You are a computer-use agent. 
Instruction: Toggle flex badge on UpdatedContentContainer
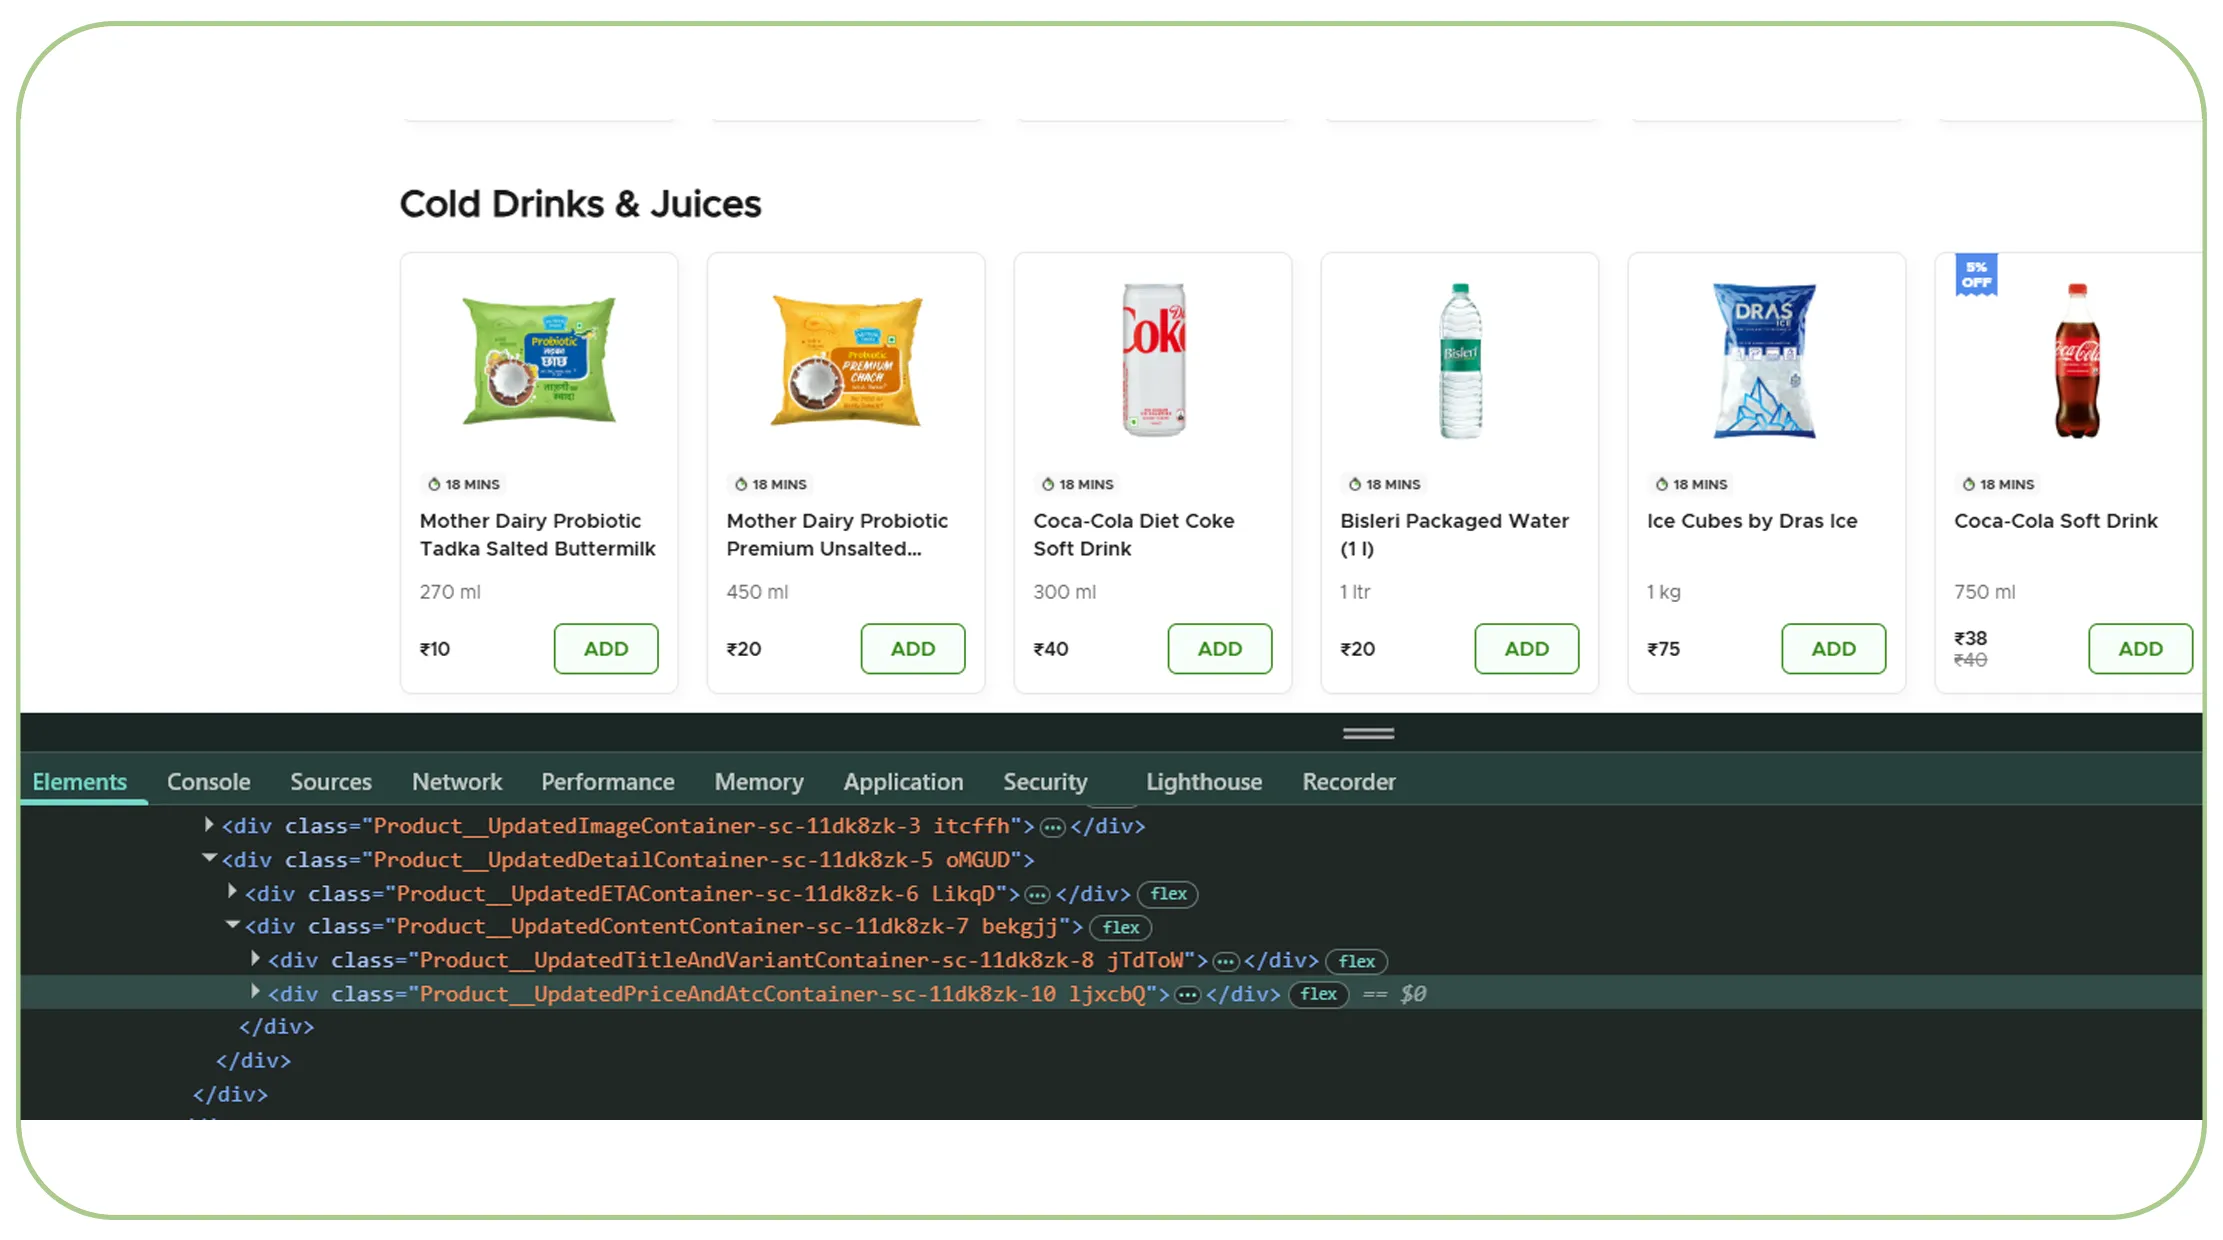point(1120,928)
